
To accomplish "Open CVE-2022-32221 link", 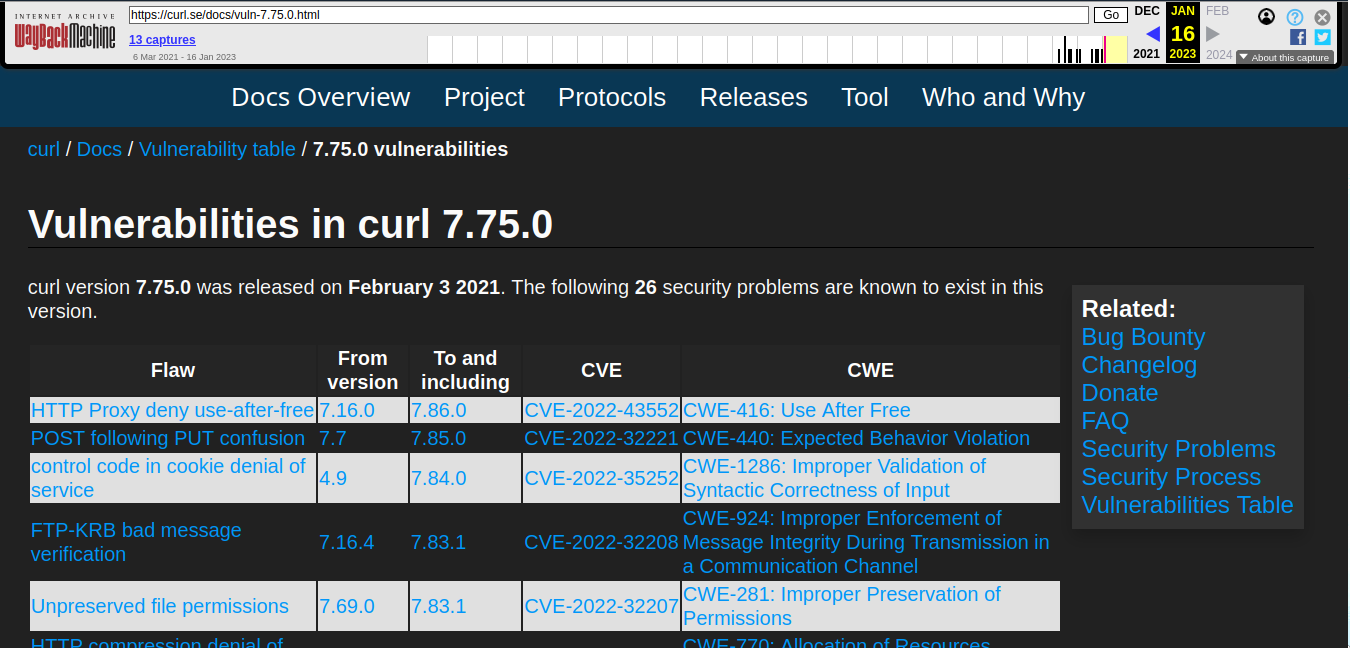I will [602, 438].
